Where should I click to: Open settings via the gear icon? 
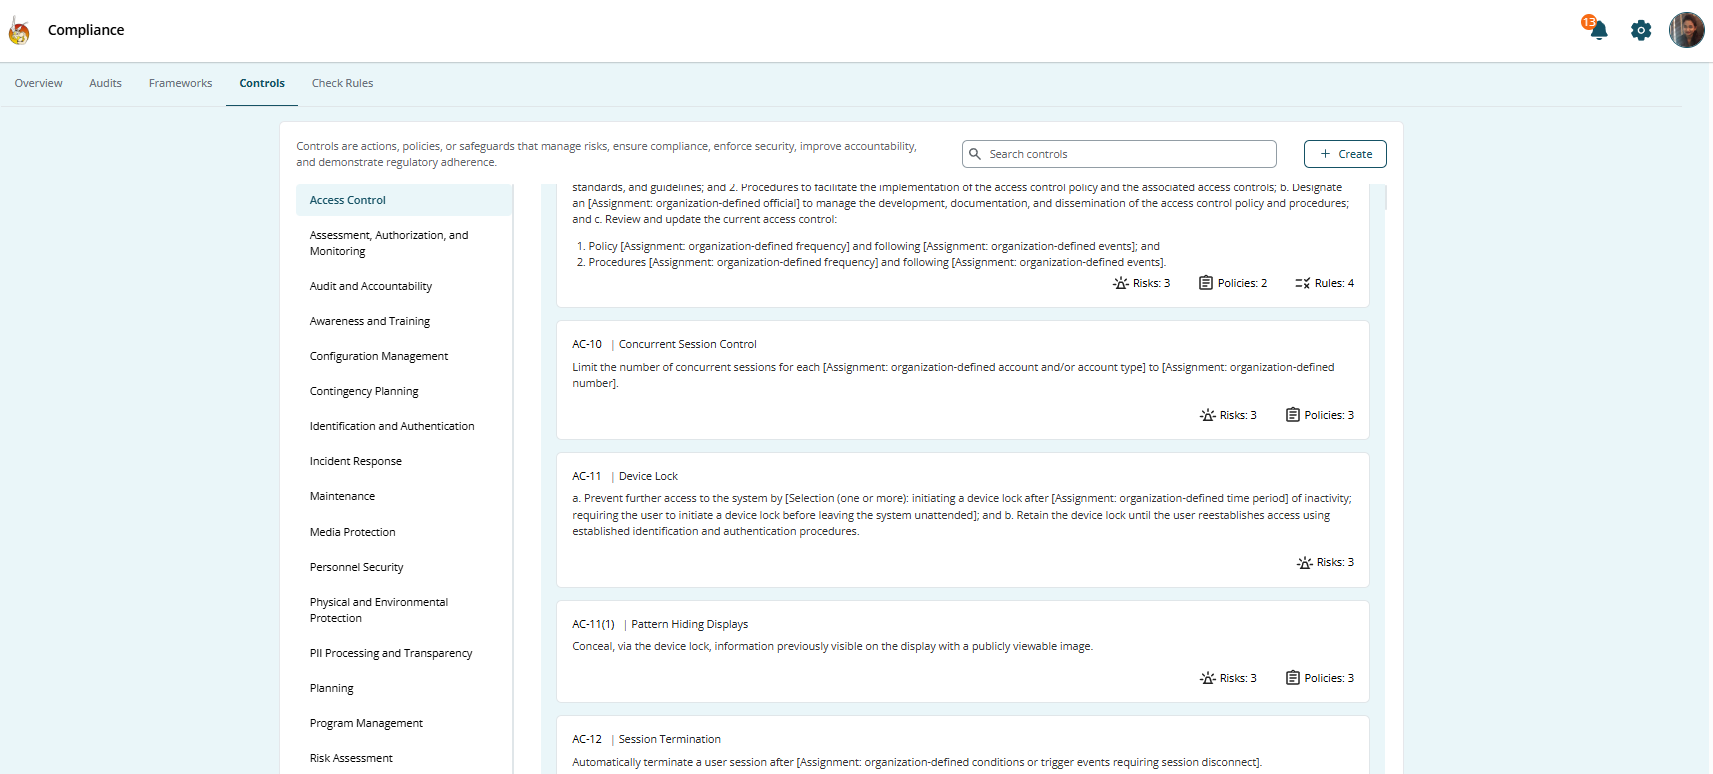click(1641, 31)
